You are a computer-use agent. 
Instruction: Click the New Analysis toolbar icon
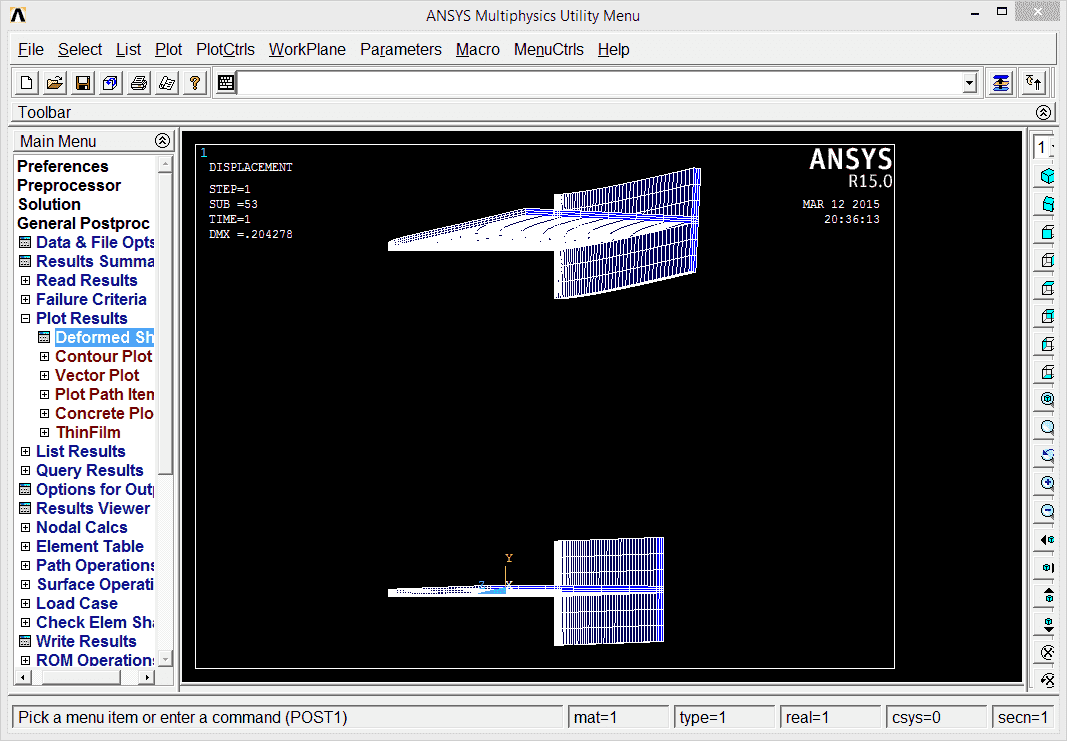27,83
